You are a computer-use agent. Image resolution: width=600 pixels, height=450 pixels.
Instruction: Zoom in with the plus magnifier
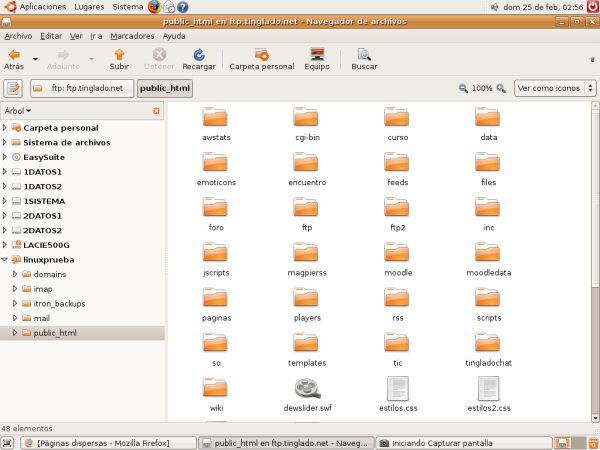pyautogui.click(x=501, y=88)
